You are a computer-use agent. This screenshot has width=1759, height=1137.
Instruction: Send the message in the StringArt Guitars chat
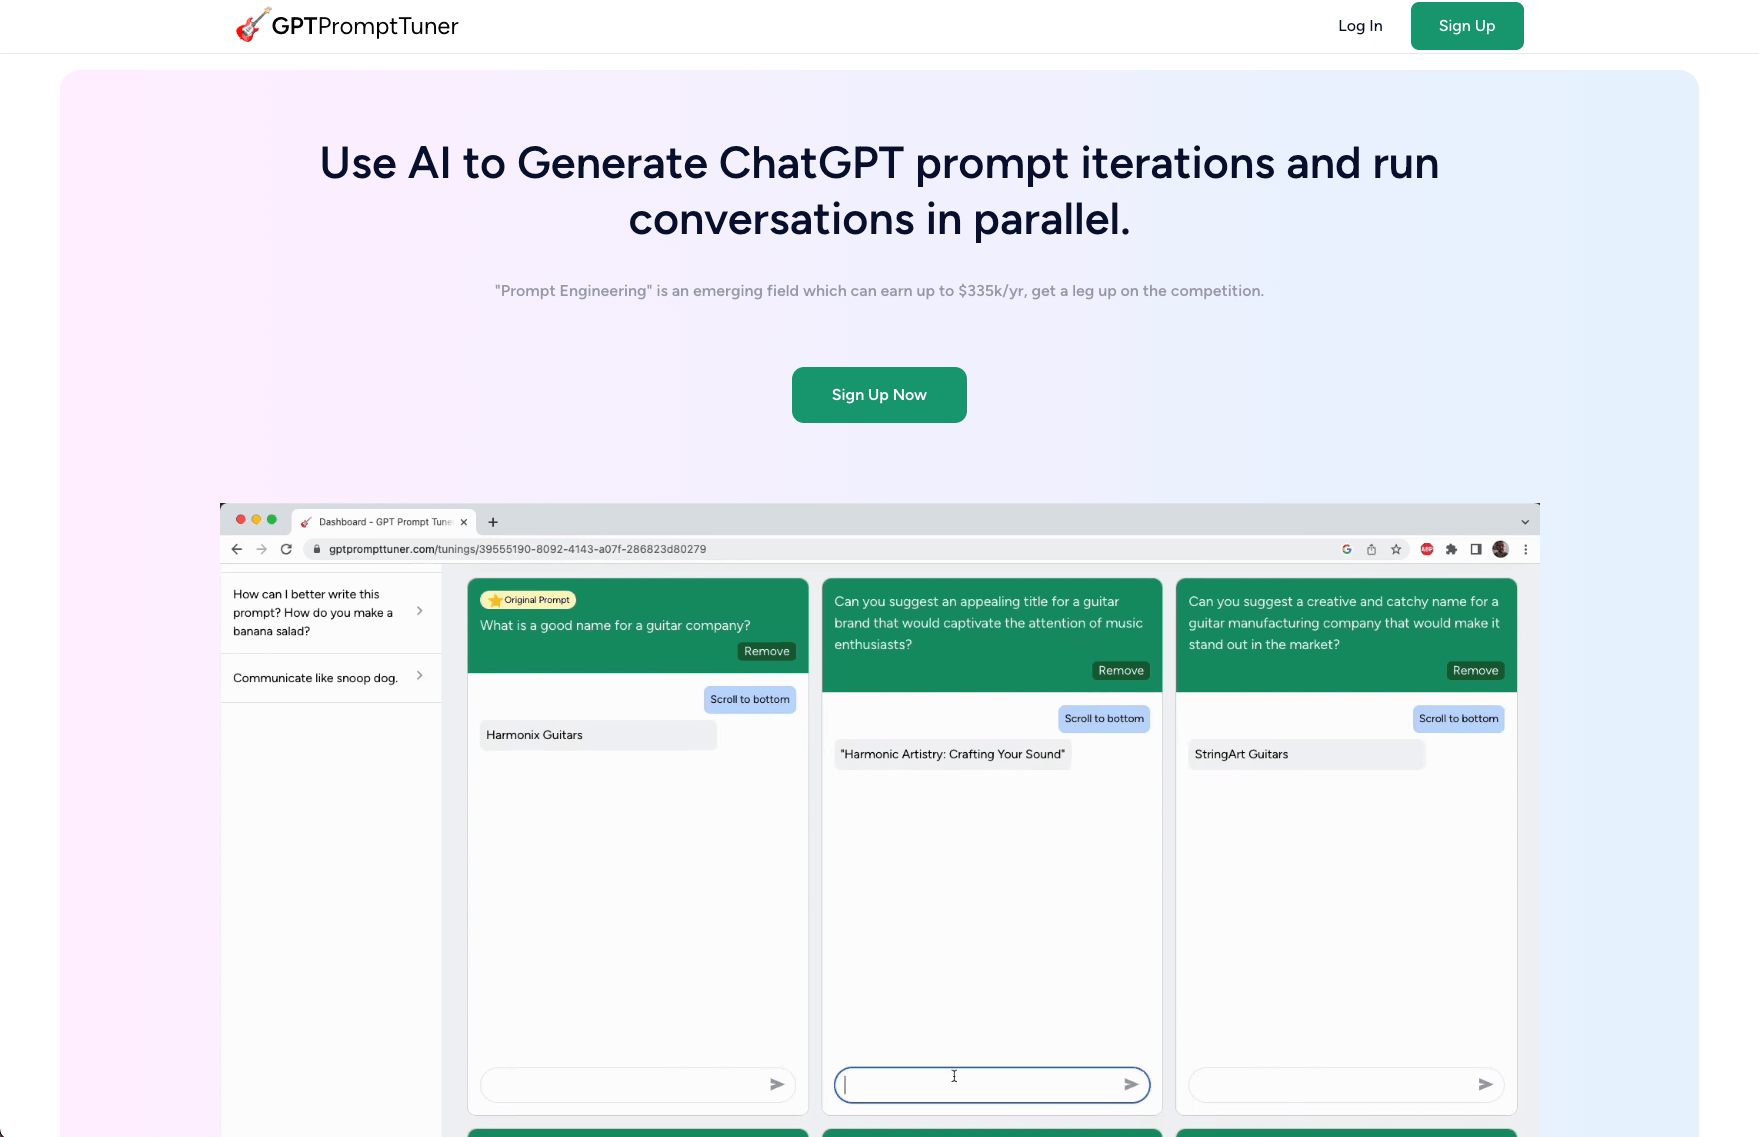tap(1485, 1084)
